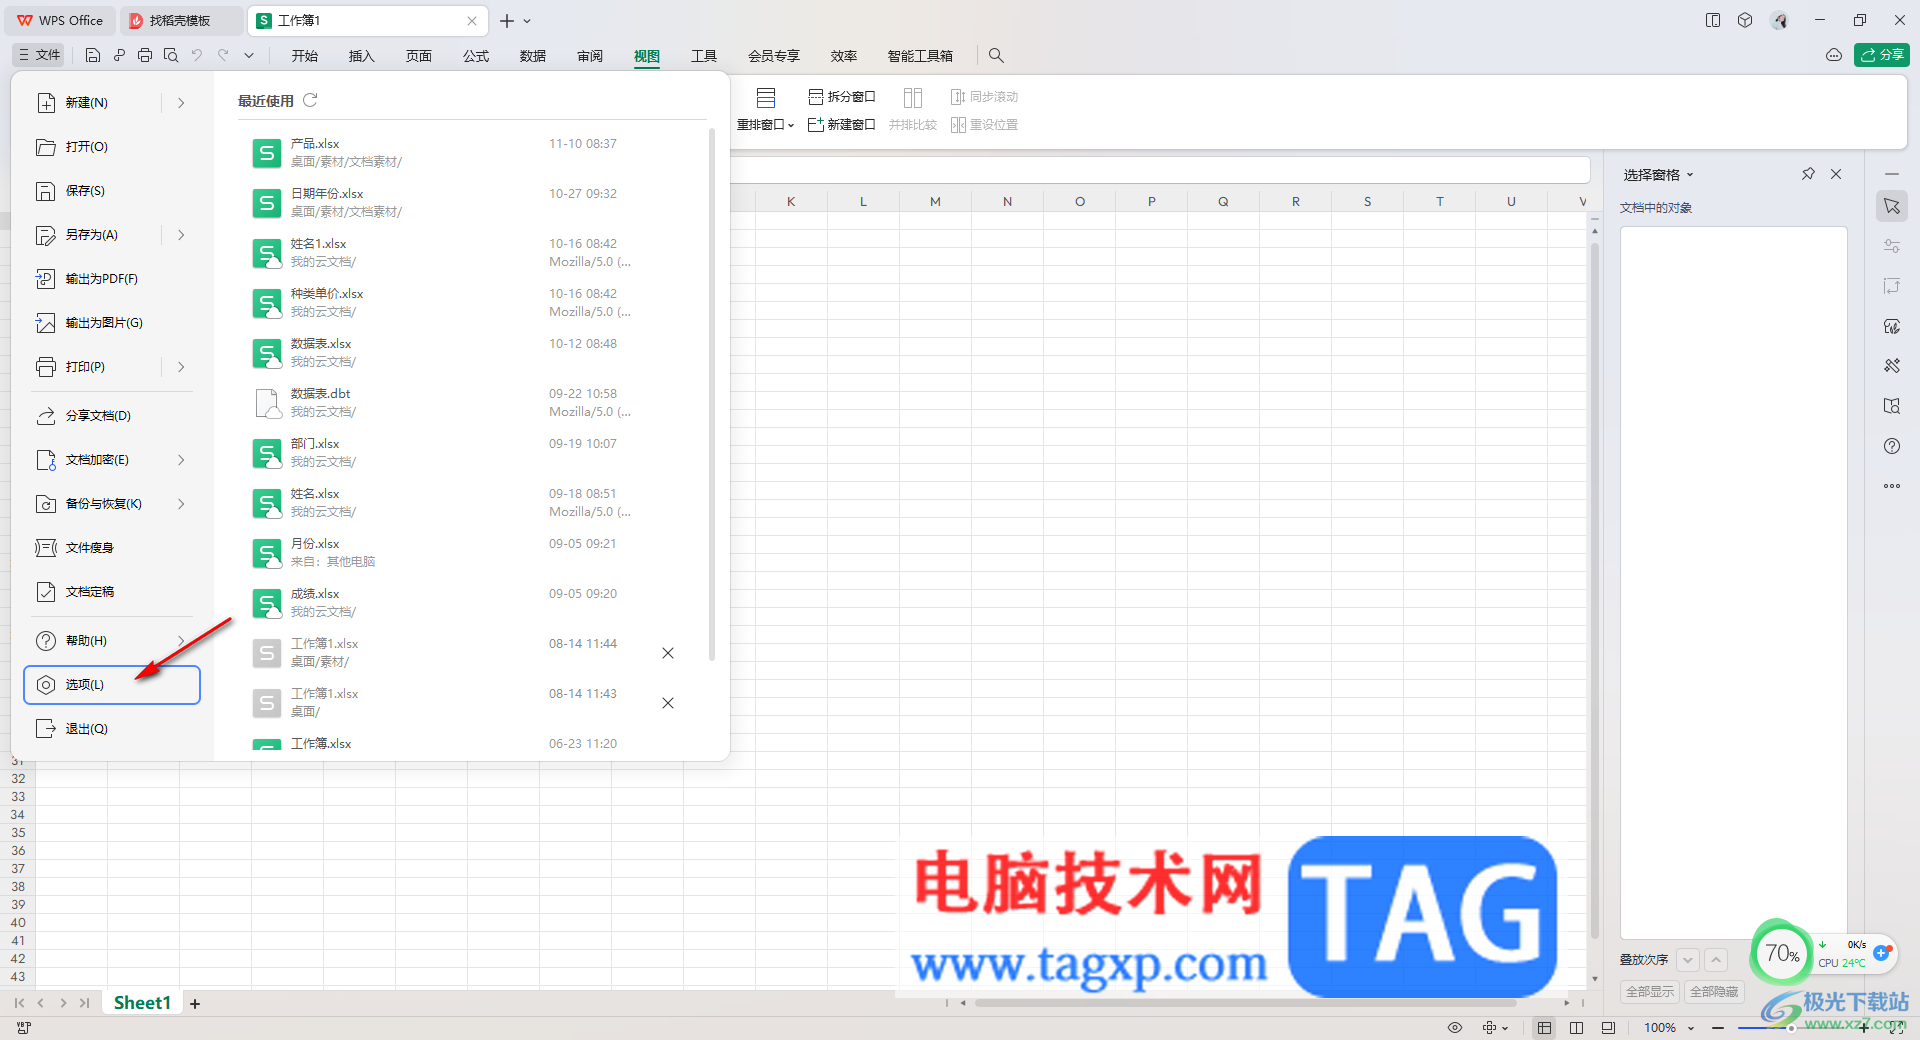Switch to normal view icon in status bar
This screenshot has height=1040, width=1920.
pyautogui.click(x=1545, y=1028)
